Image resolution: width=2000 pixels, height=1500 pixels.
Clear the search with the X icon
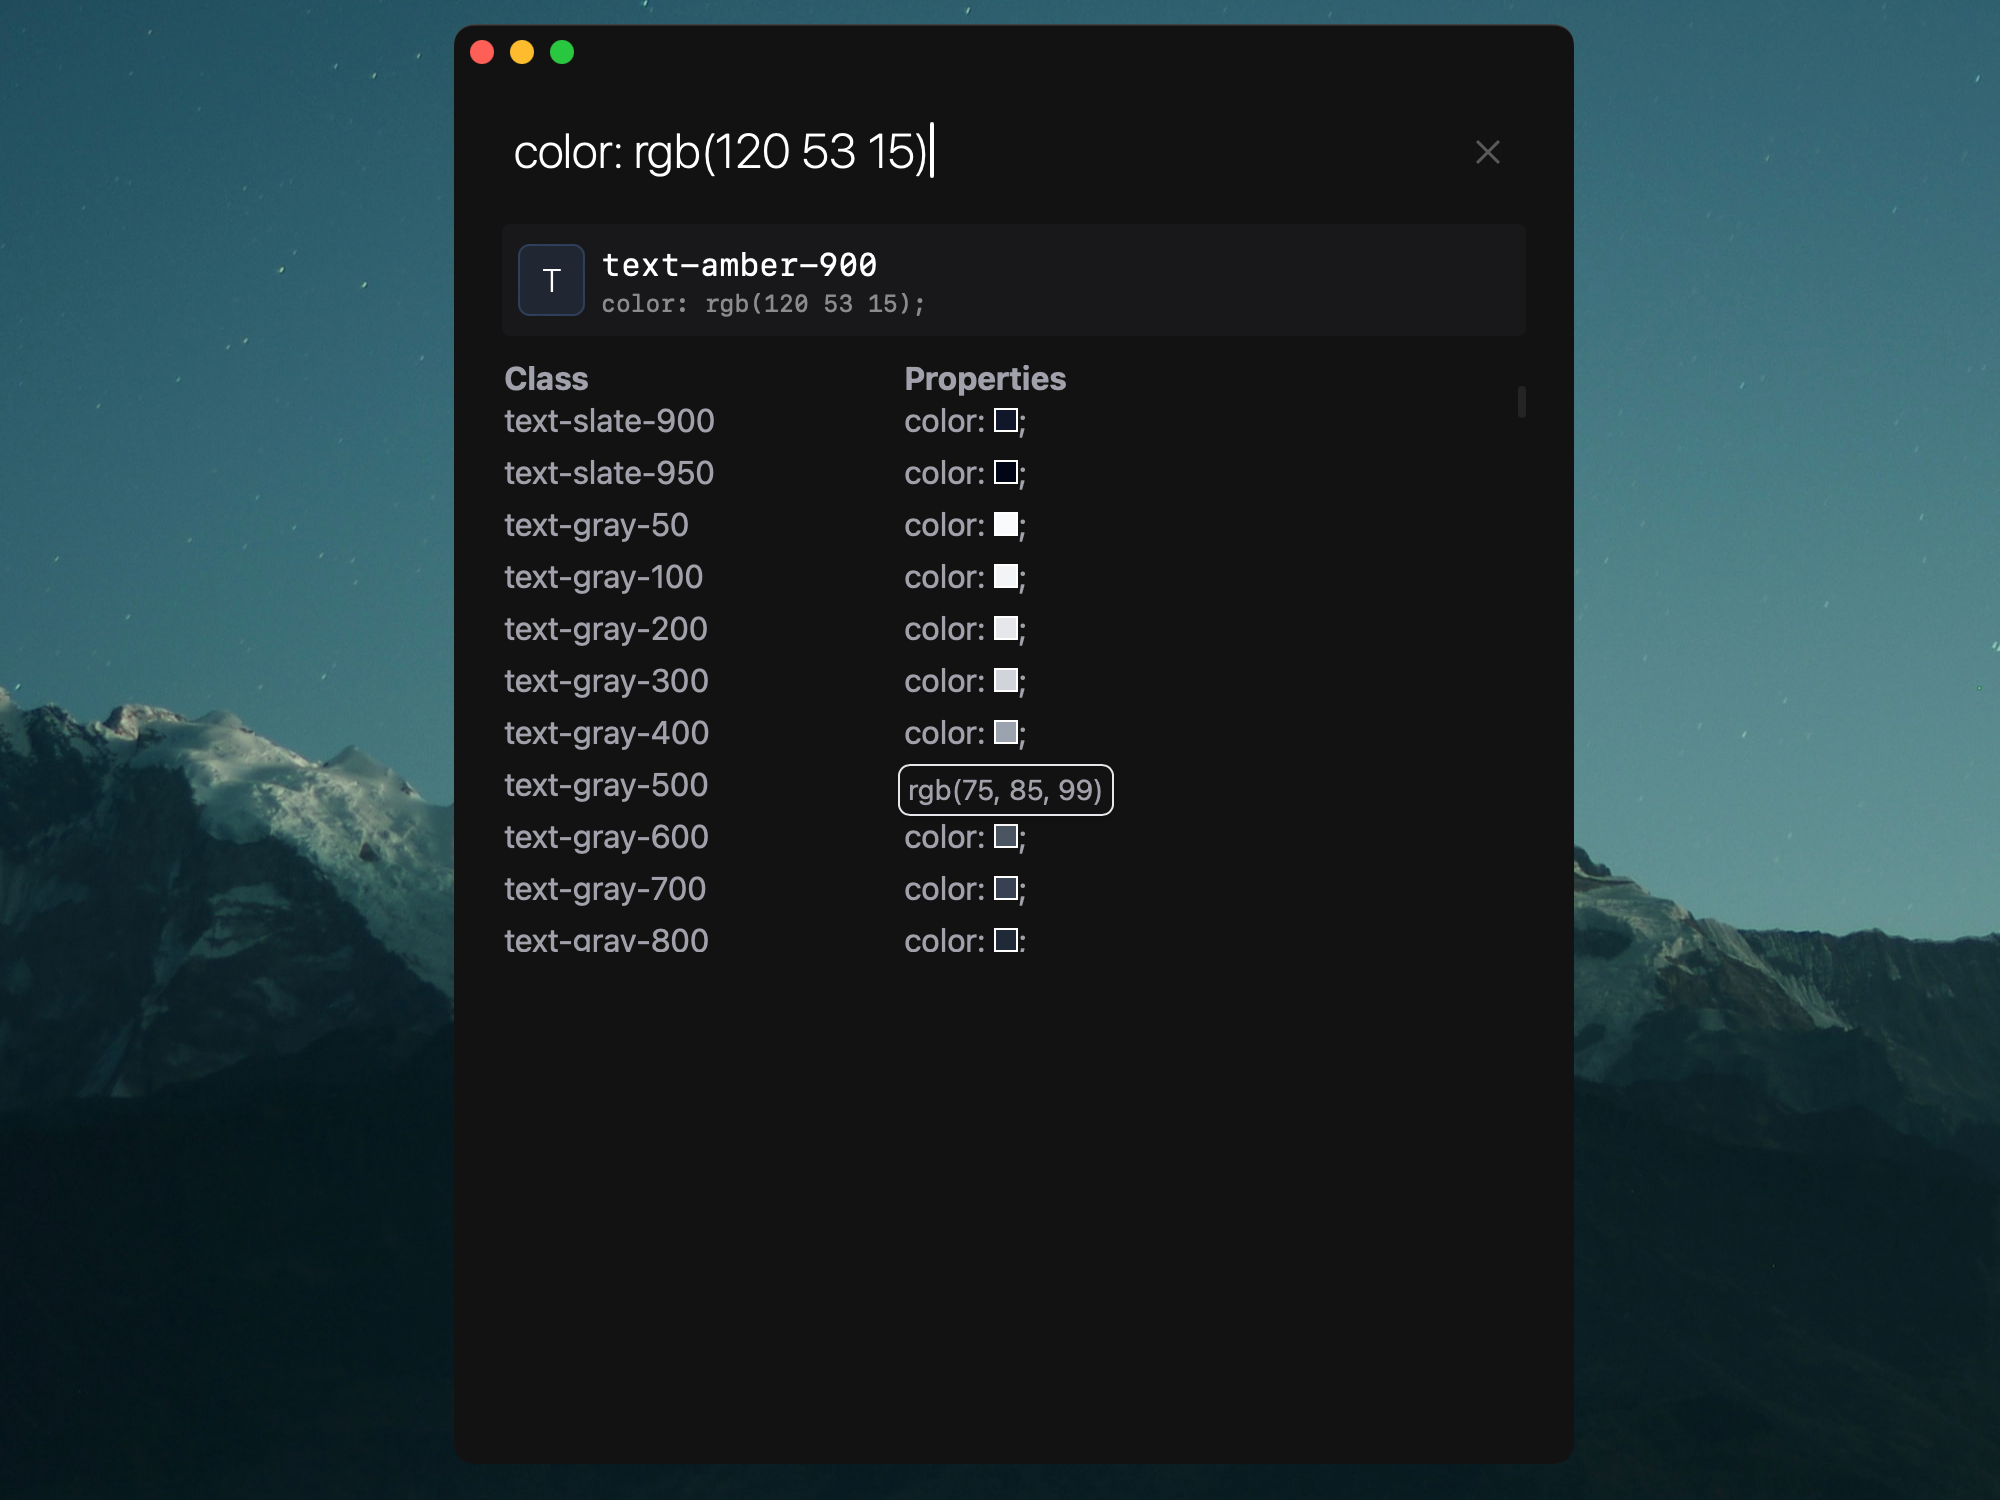[1487, 152]
